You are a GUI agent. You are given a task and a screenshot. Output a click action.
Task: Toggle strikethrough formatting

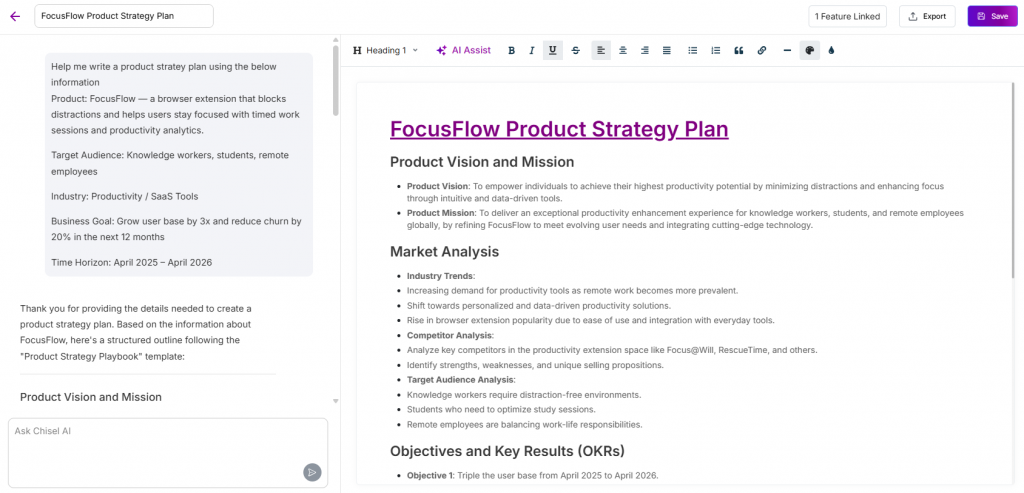point(575,50)
